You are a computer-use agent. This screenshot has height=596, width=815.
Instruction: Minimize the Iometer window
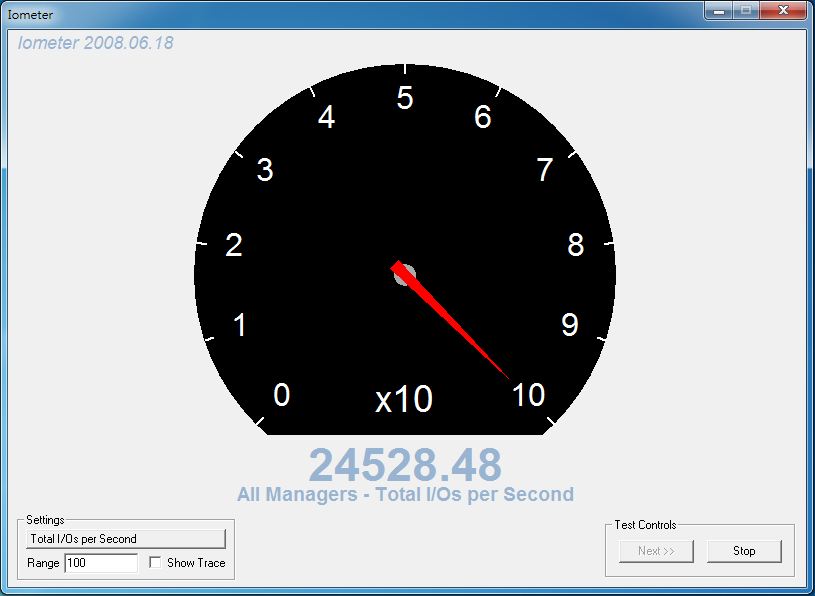point(718,11)
